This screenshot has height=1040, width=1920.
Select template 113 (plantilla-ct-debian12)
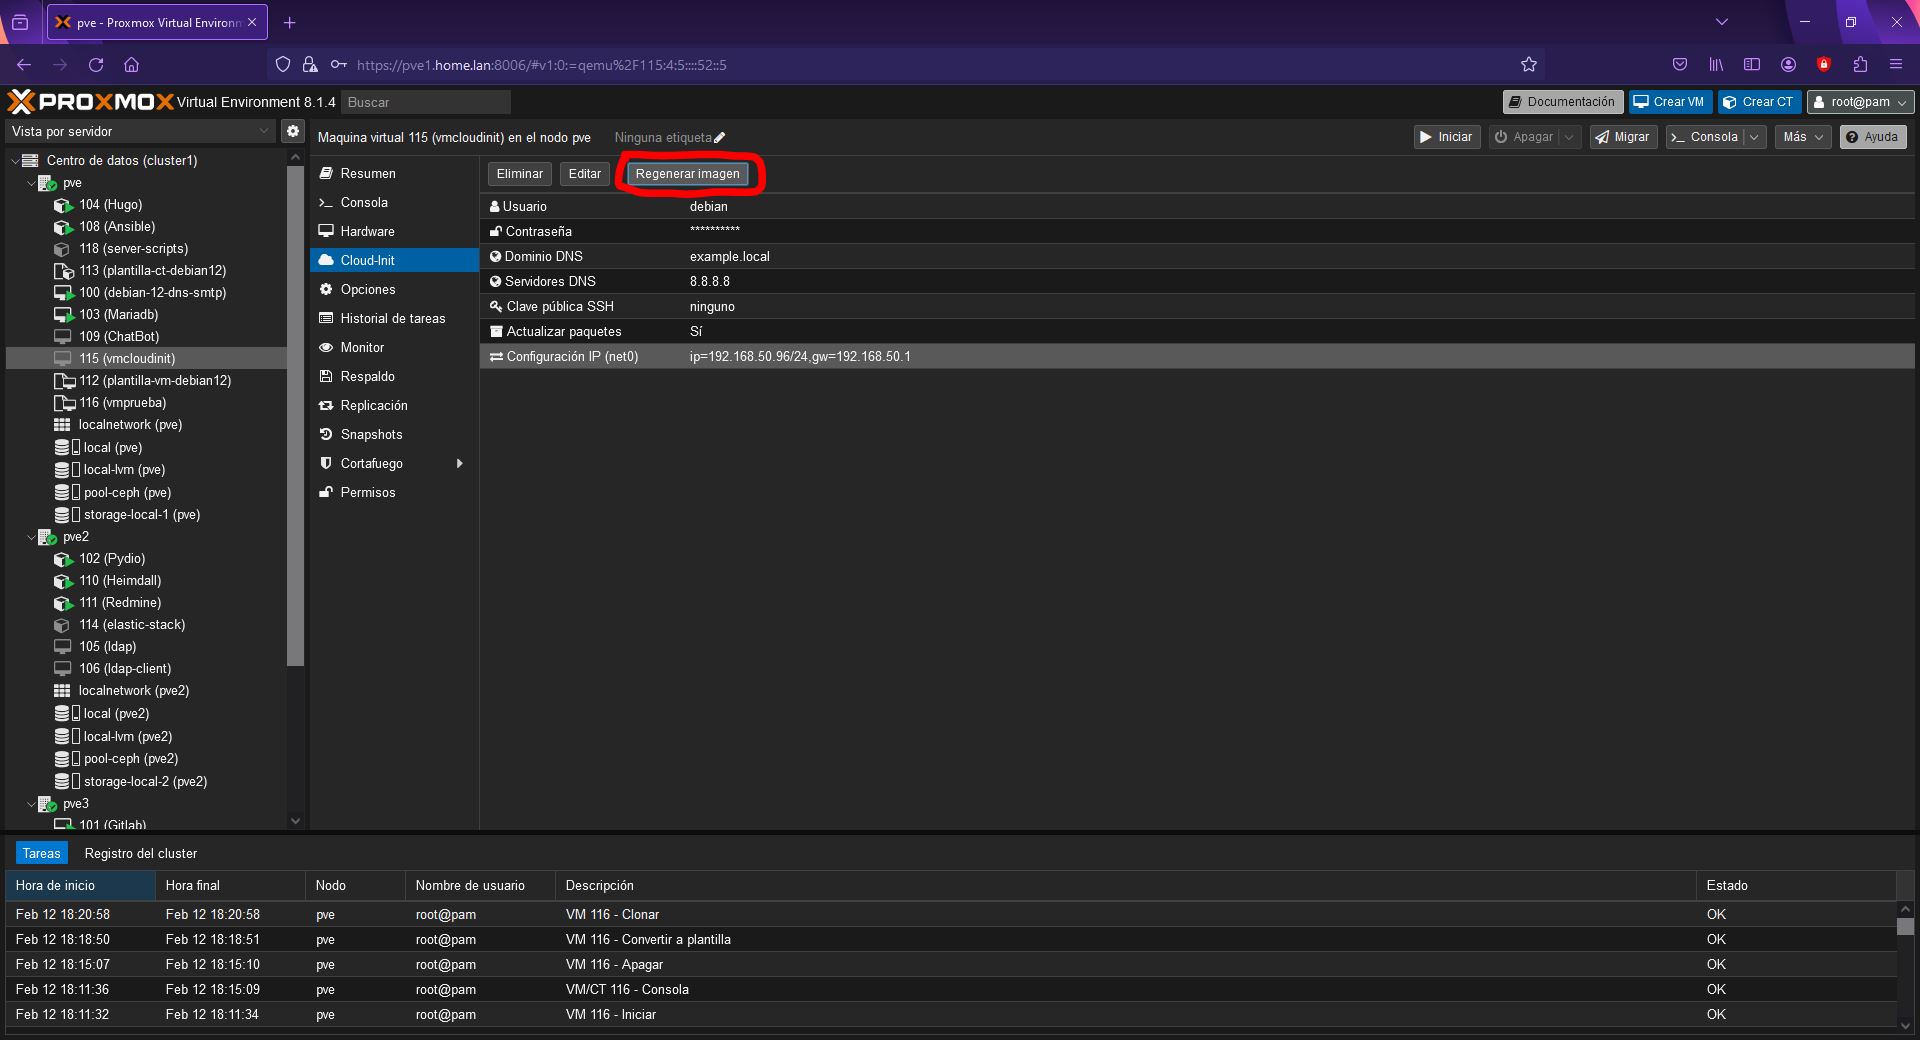(152, 271)
